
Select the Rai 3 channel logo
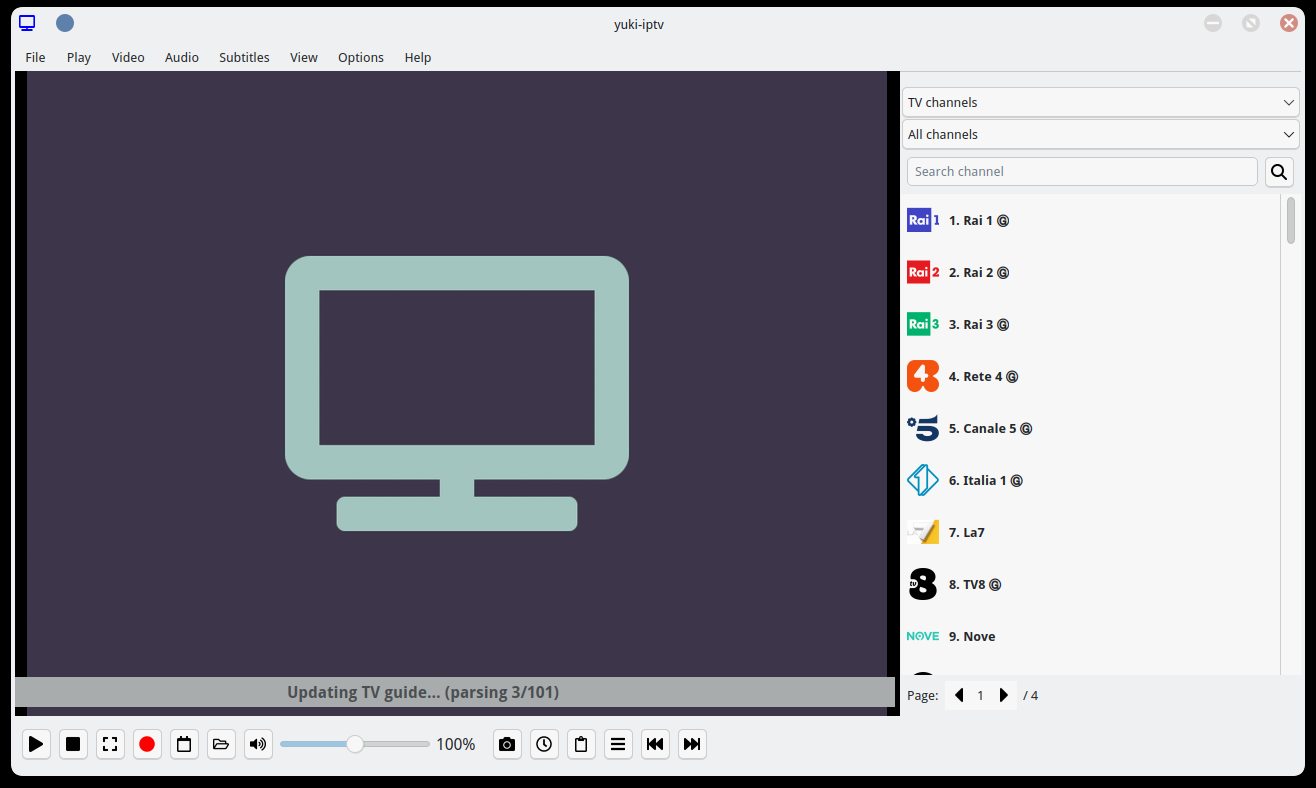pyautogui.click(x=923, y=324)
